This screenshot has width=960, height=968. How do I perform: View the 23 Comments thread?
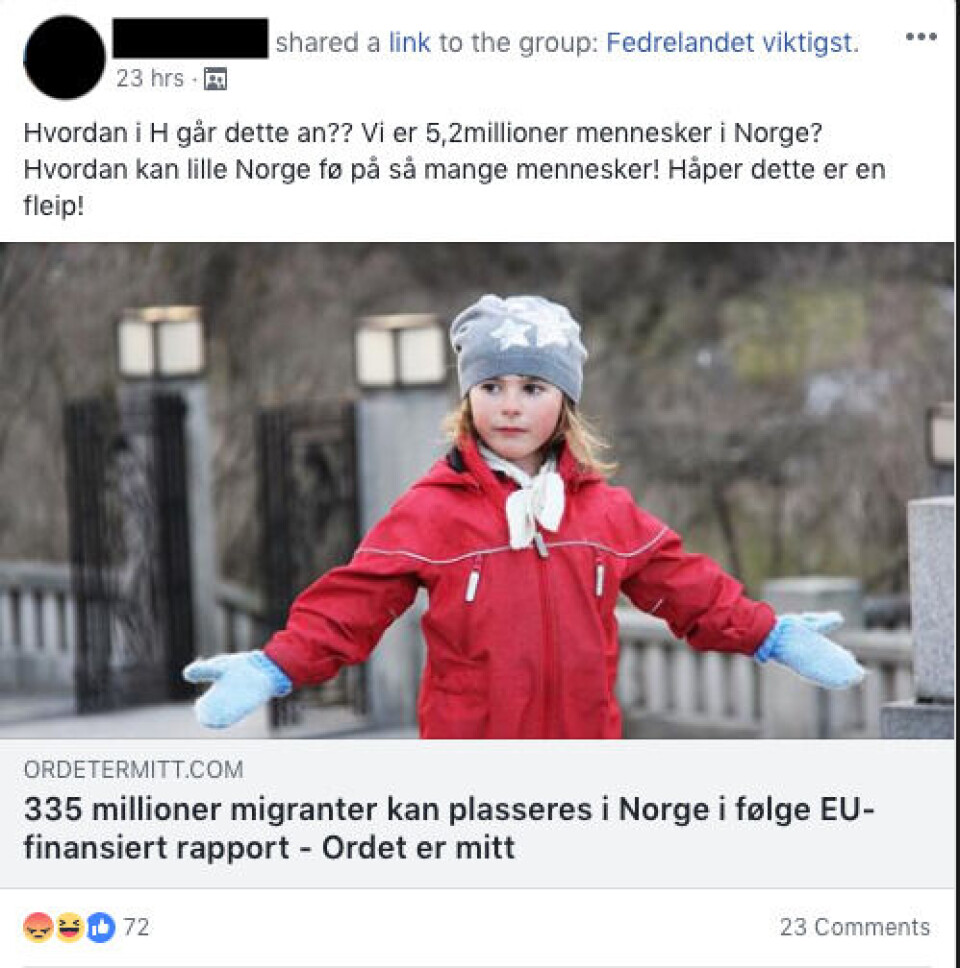(854, 927)
